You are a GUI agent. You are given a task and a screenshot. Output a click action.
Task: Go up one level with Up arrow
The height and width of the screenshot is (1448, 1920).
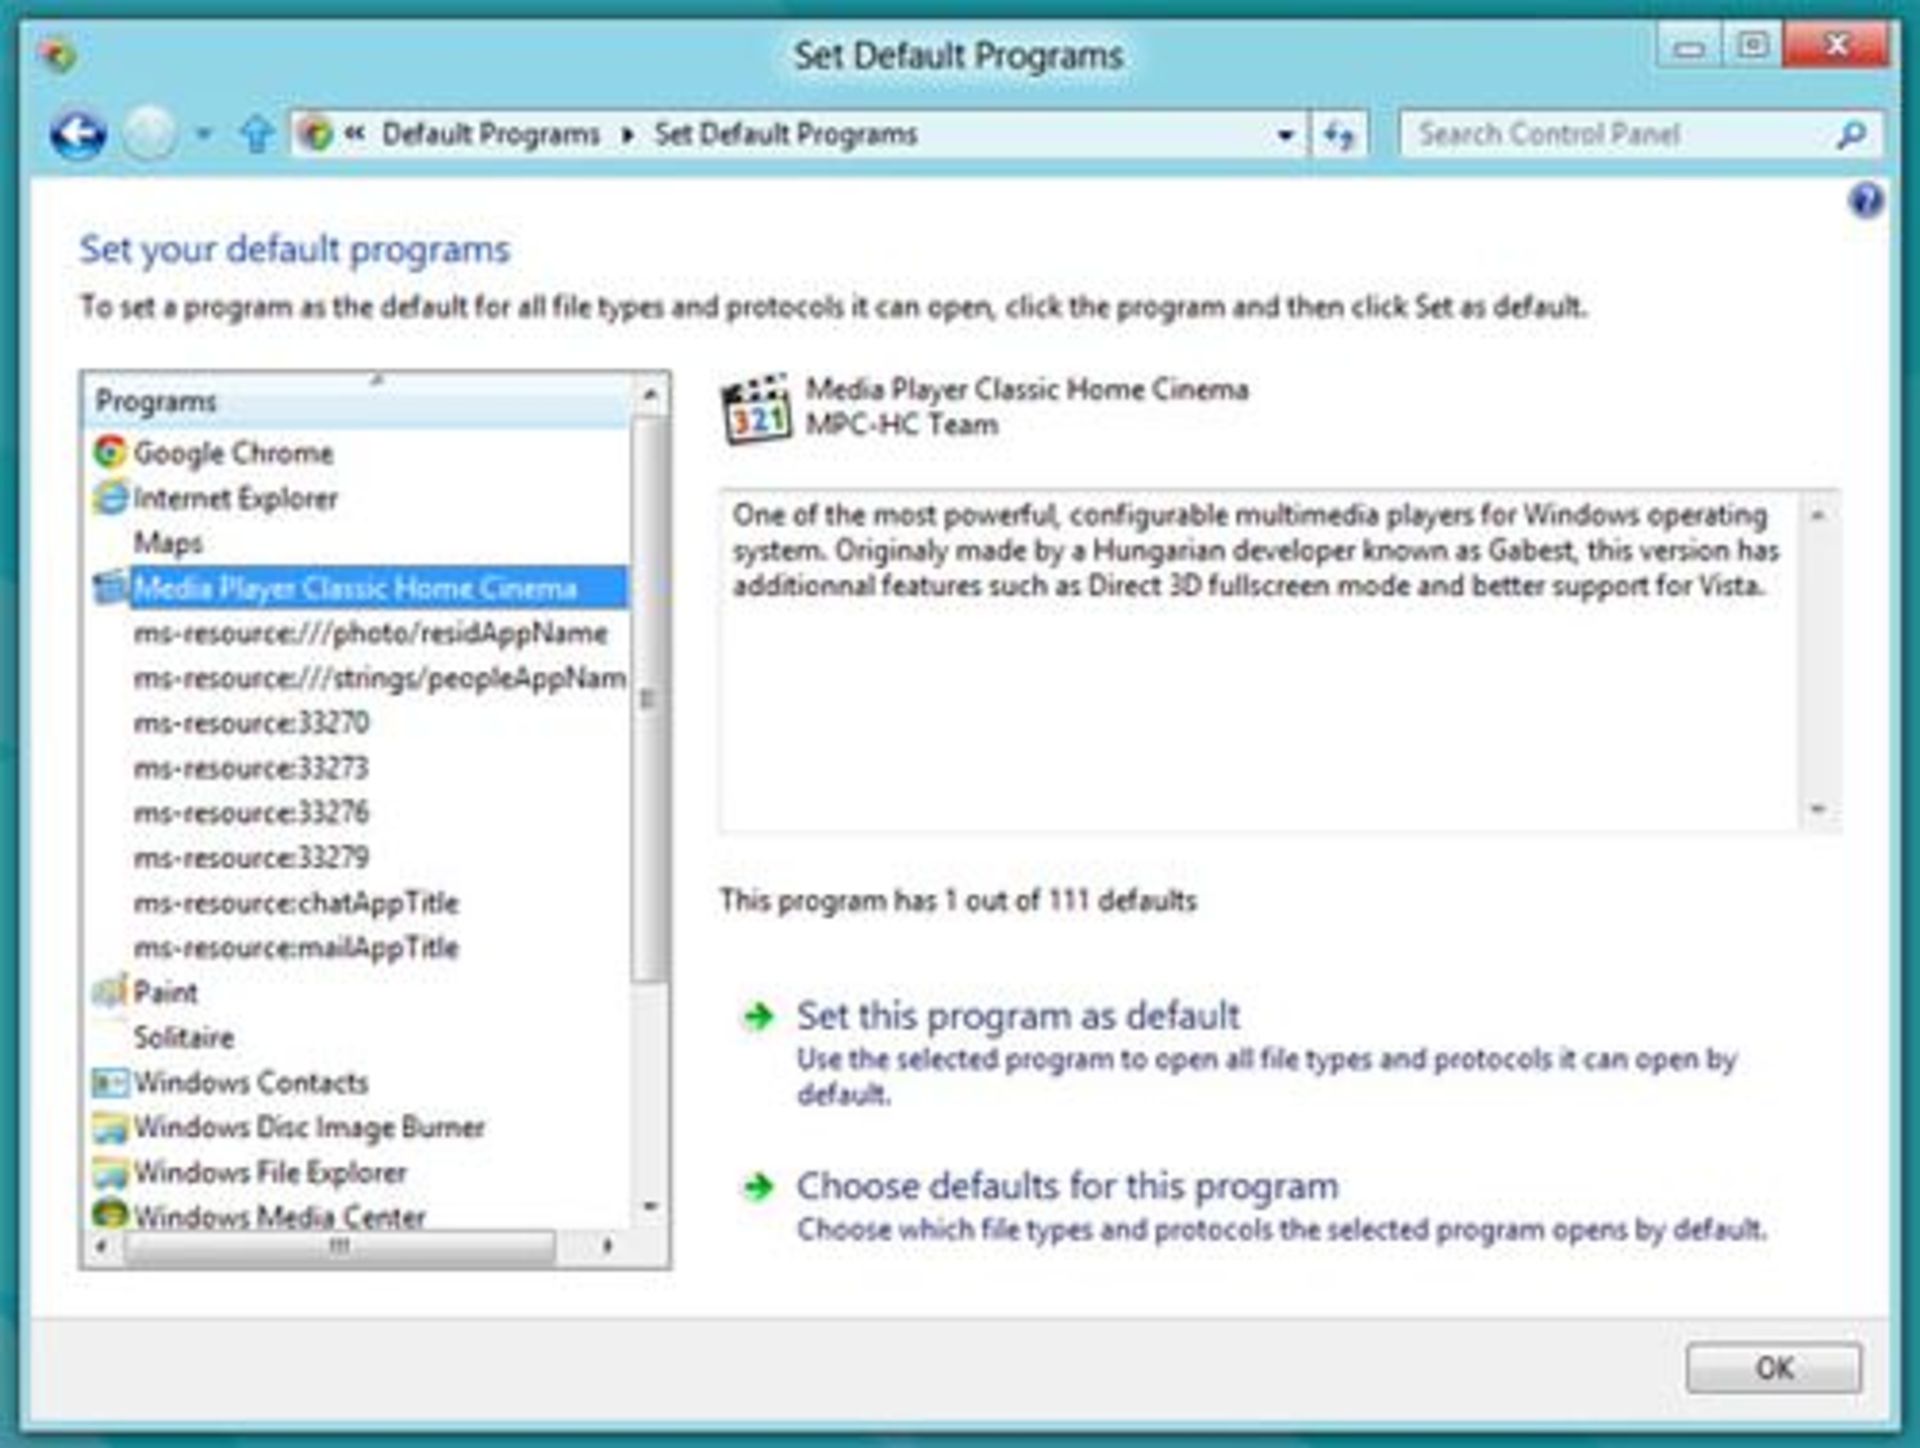pyautogui.click(x=257, y=134)
